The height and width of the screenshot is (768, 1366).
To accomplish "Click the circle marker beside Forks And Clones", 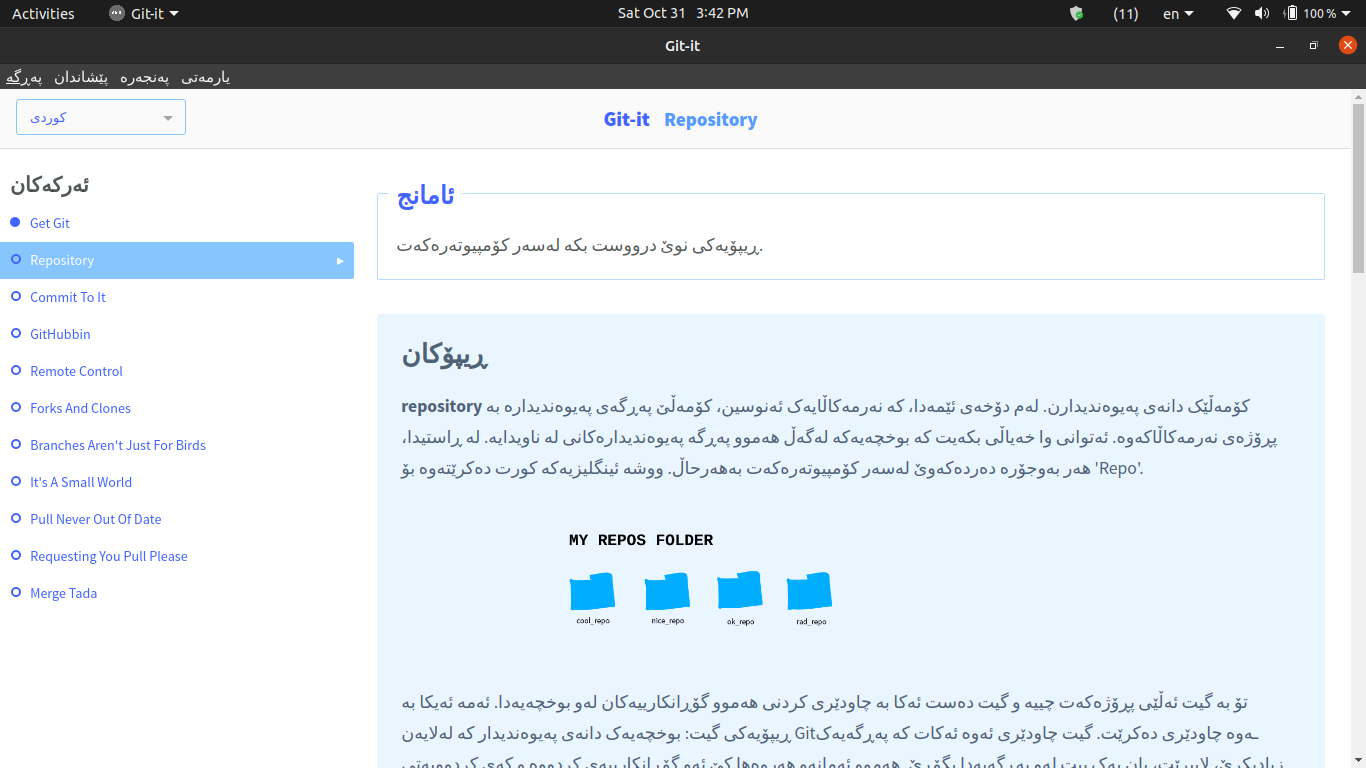I will 15,407.
